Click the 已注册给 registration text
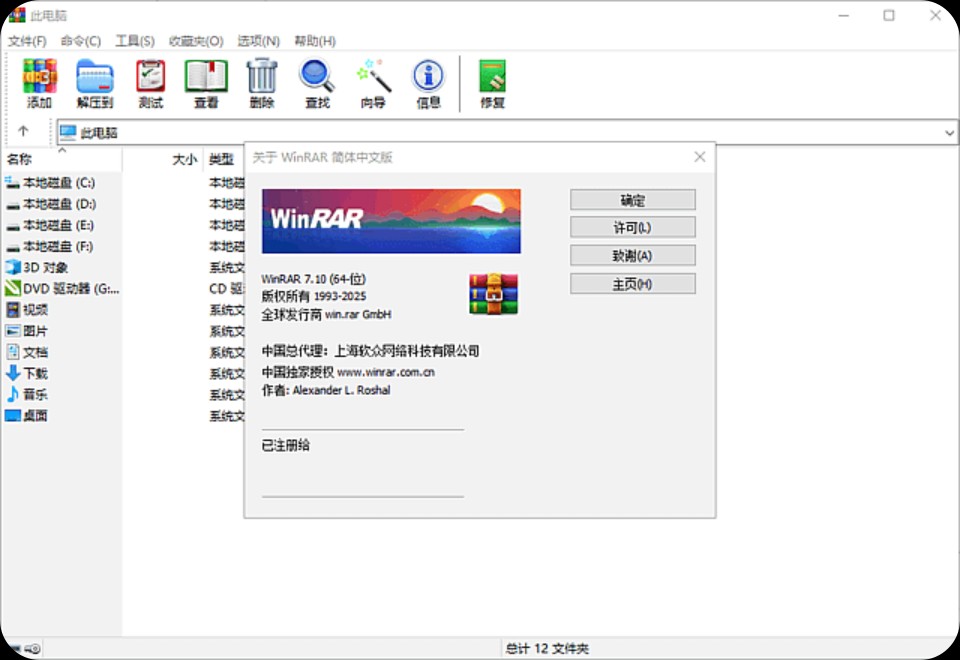The image size is (960, 660). tap(285, 445)
